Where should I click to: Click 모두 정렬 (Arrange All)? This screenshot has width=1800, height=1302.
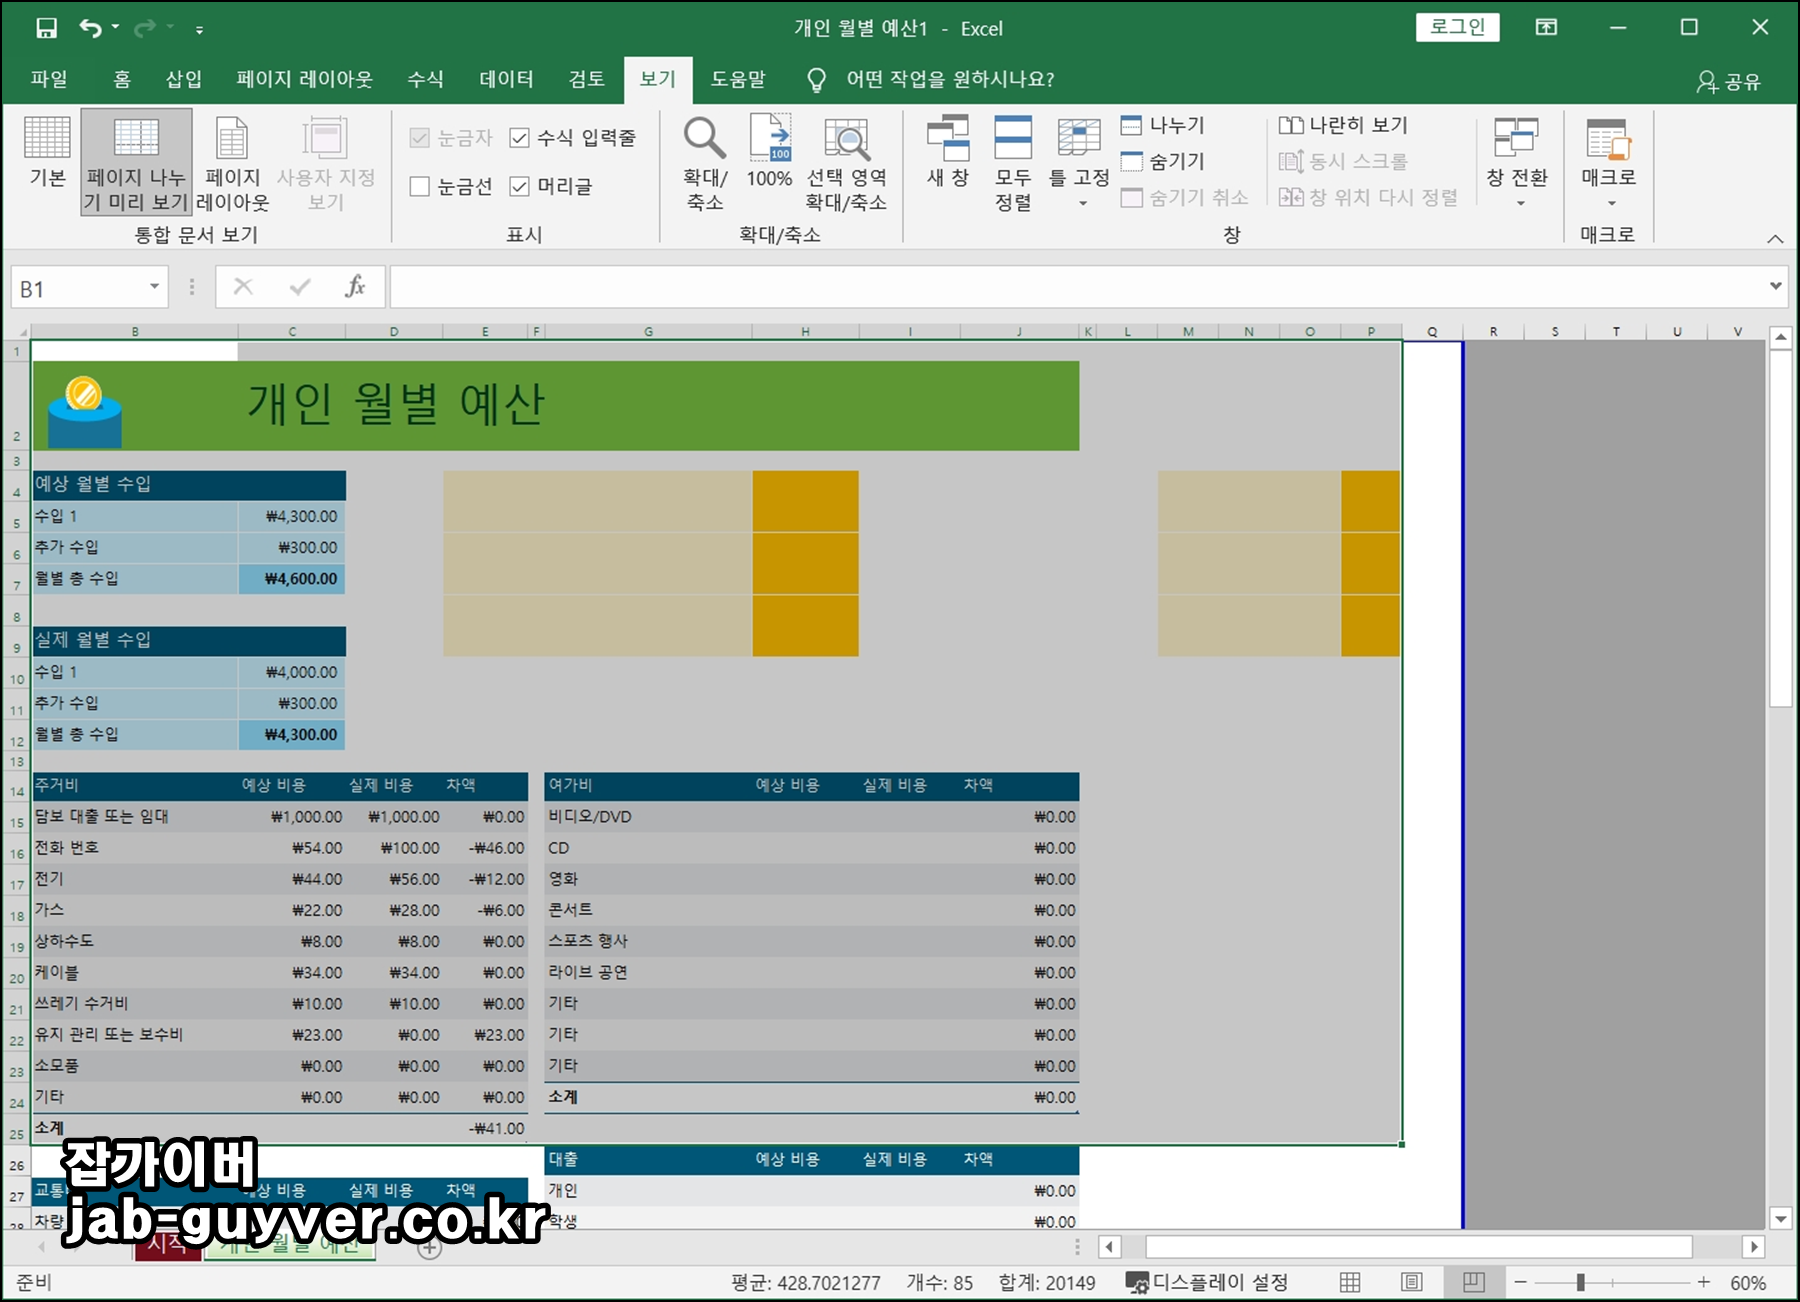click(1013, 162)
